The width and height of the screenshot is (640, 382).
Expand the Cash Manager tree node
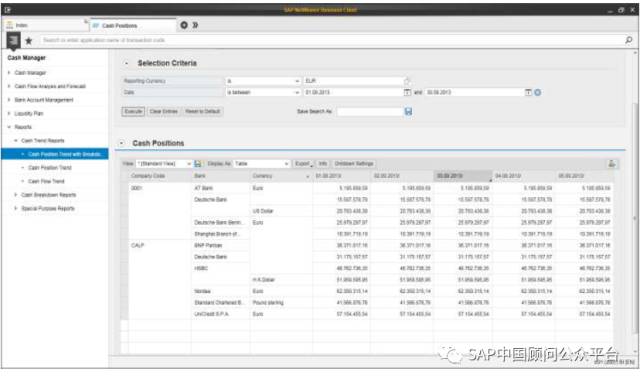(x=9, y=73)
